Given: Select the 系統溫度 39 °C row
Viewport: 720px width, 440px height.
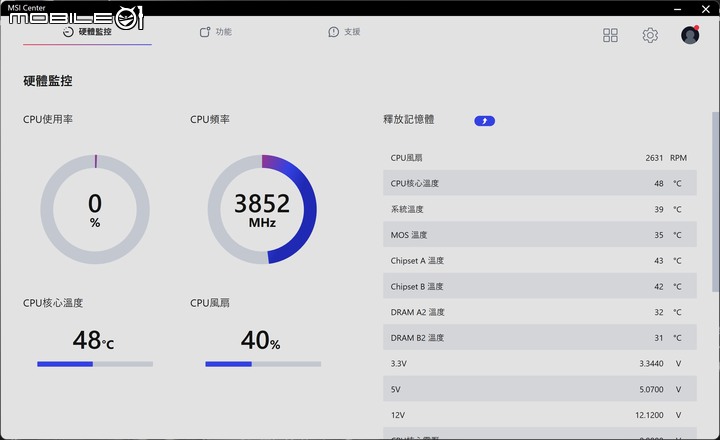Looking at the screenshot, I should [540, 209].
